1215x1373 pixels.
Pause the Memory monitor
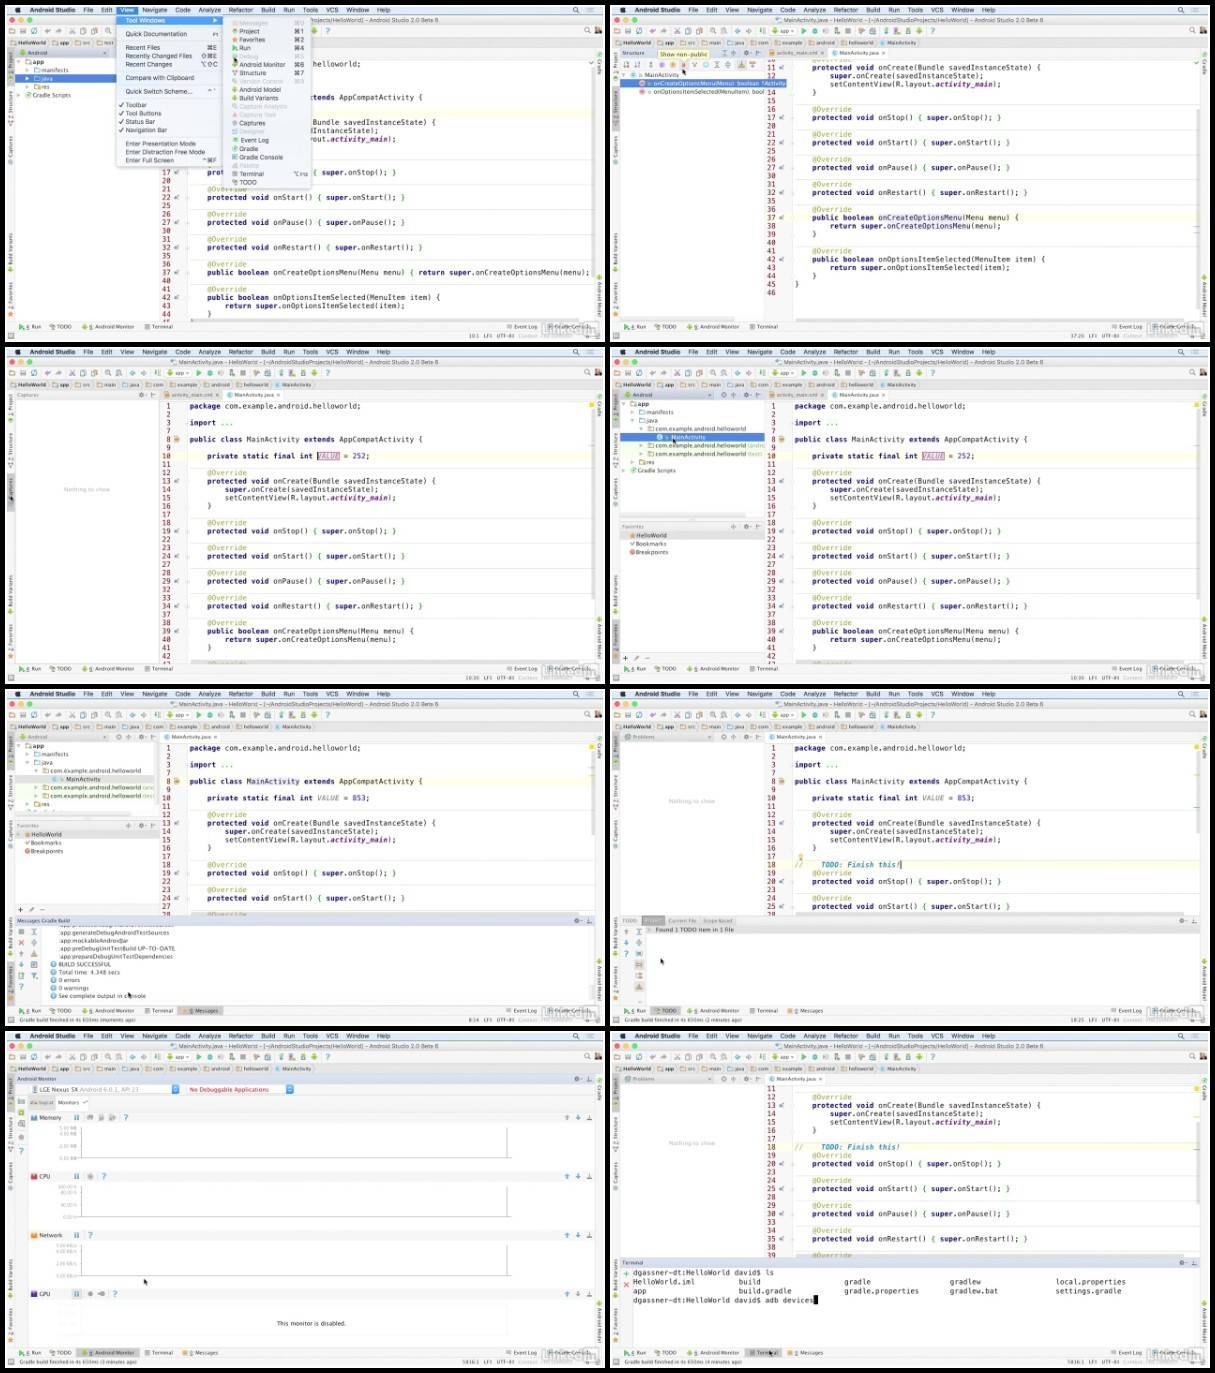tap(76, 1117)
